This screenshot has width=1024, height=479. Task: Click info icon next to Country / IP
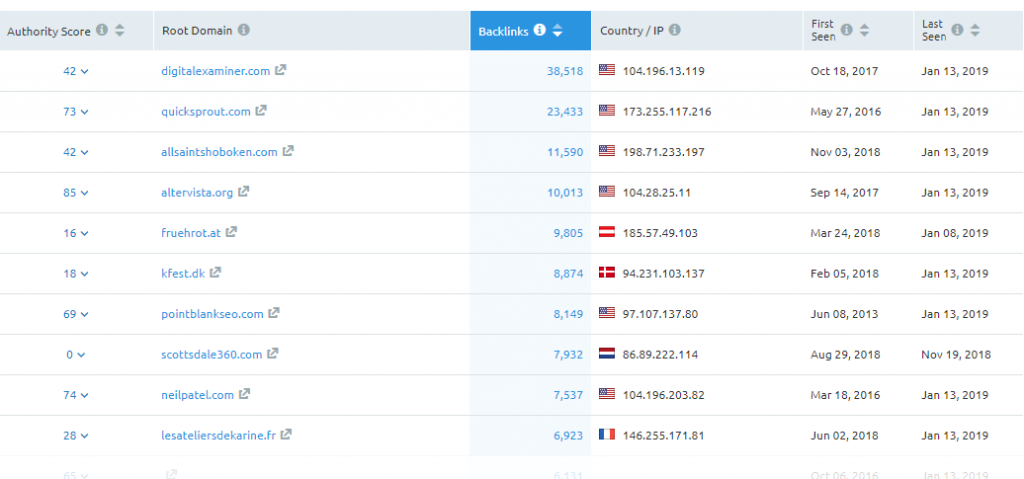point(675,30)
